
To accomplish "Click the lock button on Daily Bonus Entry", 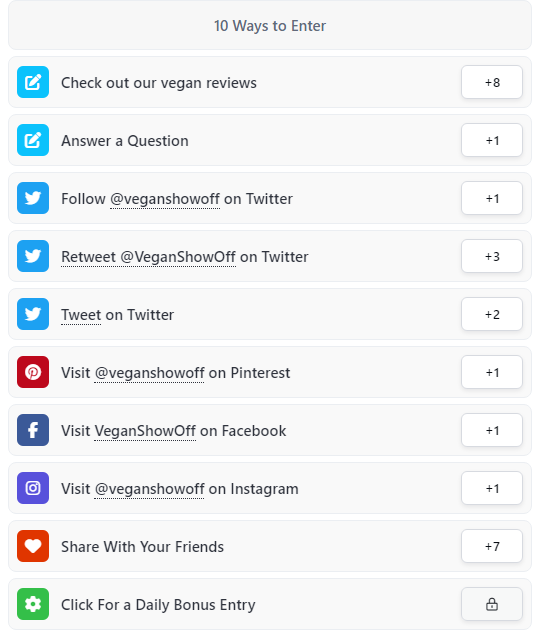I will (x=492, y=604).
